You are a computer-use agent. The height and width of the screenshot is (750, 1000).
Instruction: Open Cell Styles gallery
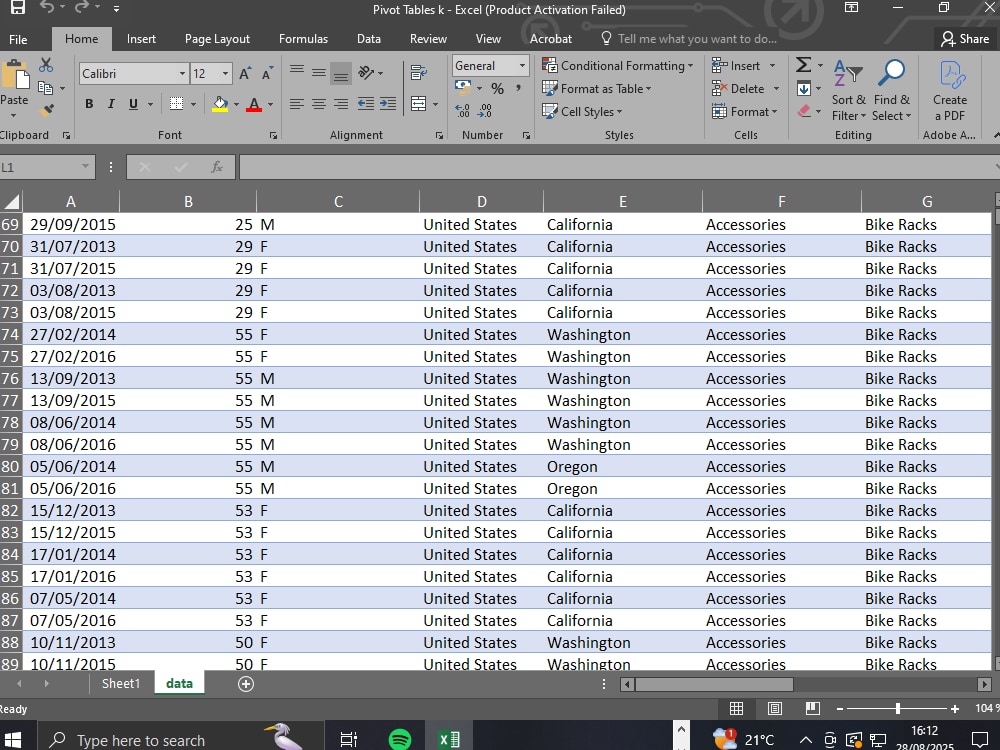pyautogui.click(x=582, y=112)
